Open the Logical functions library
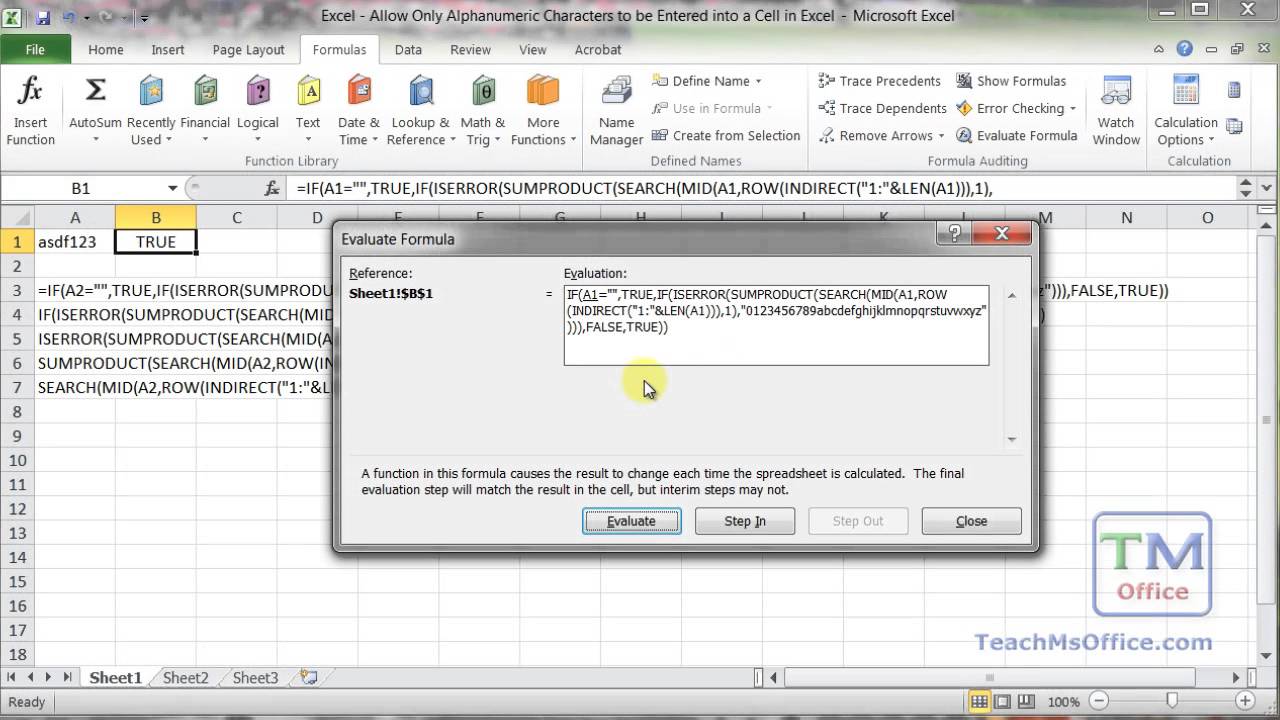 (x=258, y=111)
